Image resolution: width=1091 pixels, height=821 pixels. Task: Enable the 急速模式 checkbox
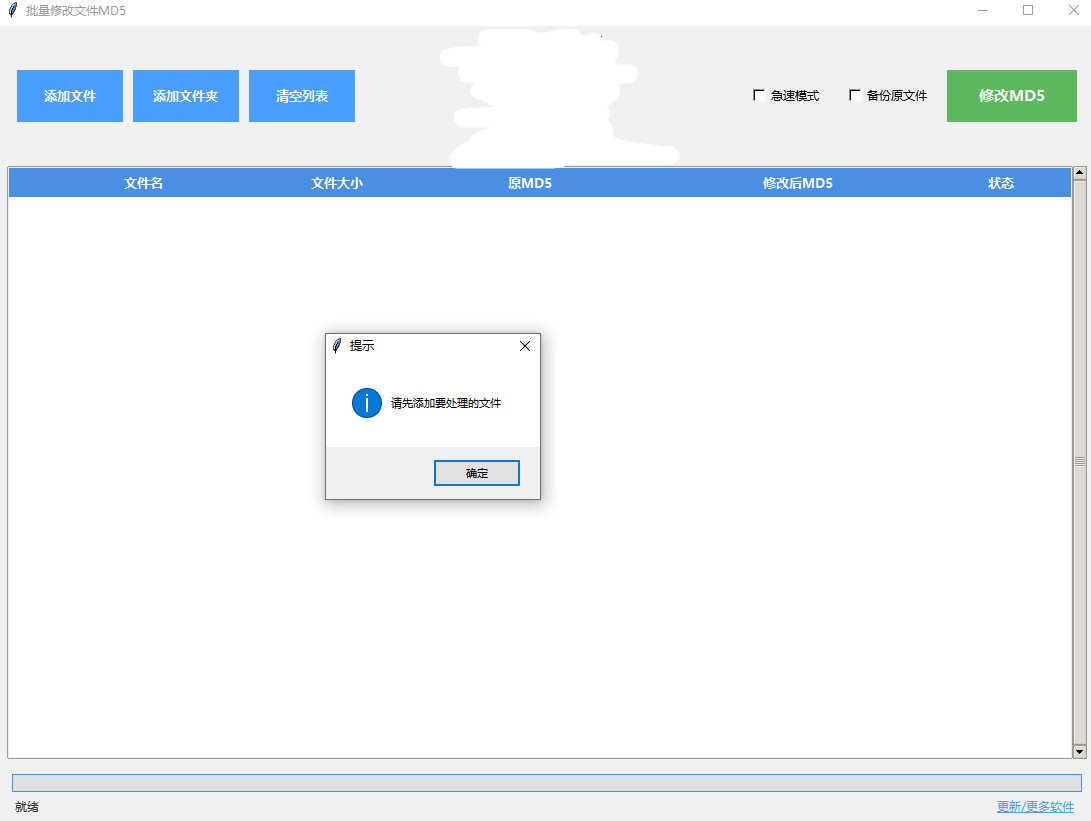[759, 96]
